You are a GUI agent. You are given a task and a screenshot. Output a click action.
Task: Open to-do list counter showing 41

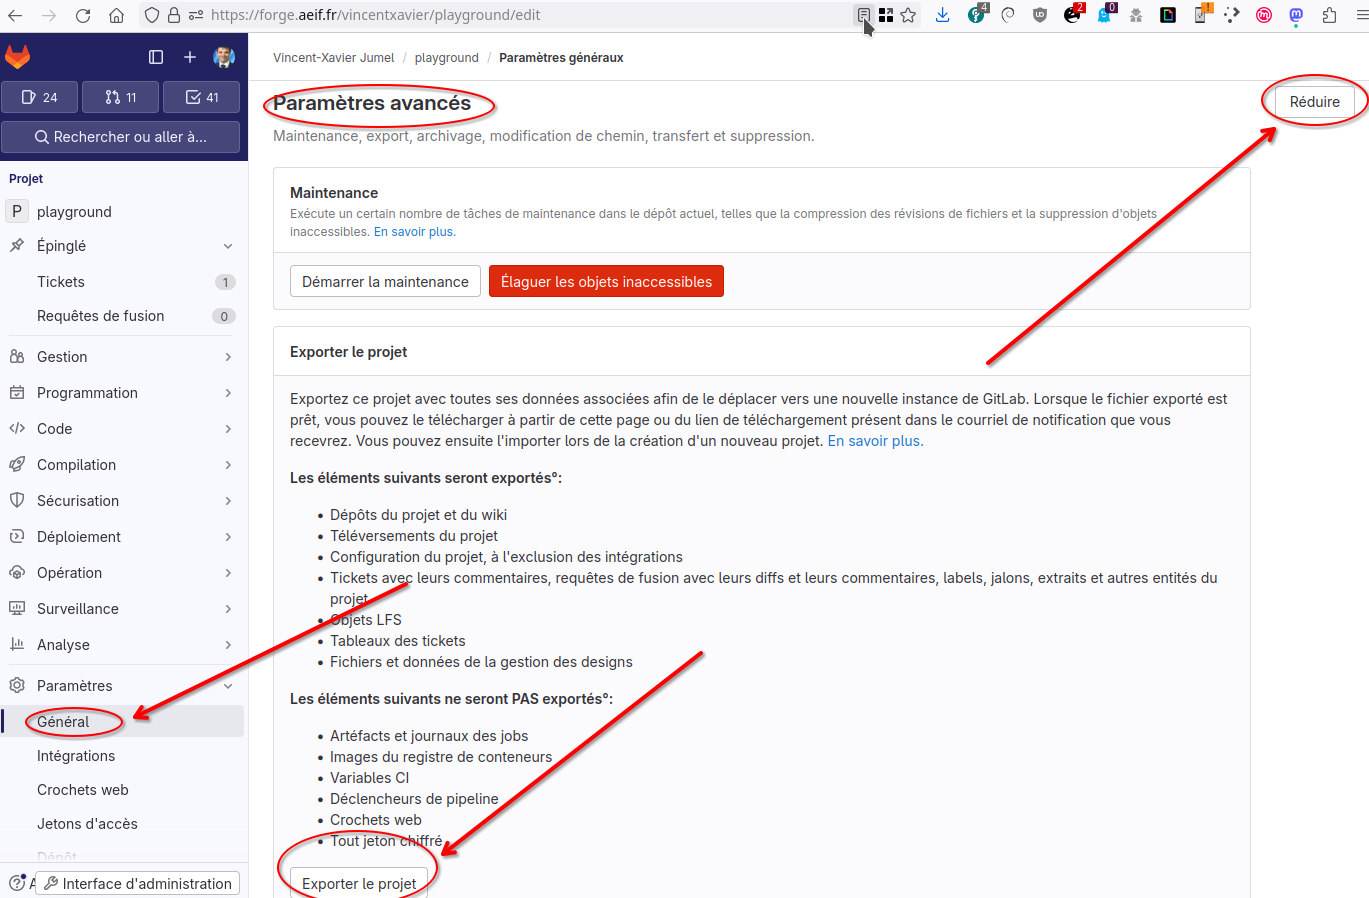click(x=201, y=97)
